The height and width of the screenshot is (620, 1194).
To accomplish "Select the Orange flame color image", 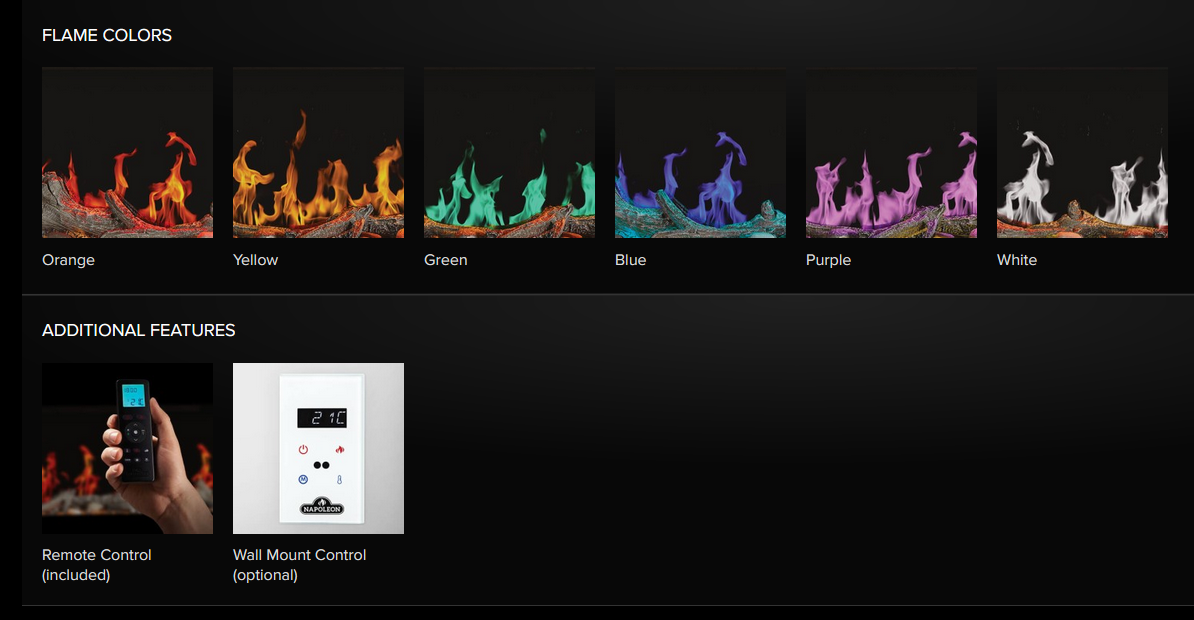I will [x=127, y=152].
